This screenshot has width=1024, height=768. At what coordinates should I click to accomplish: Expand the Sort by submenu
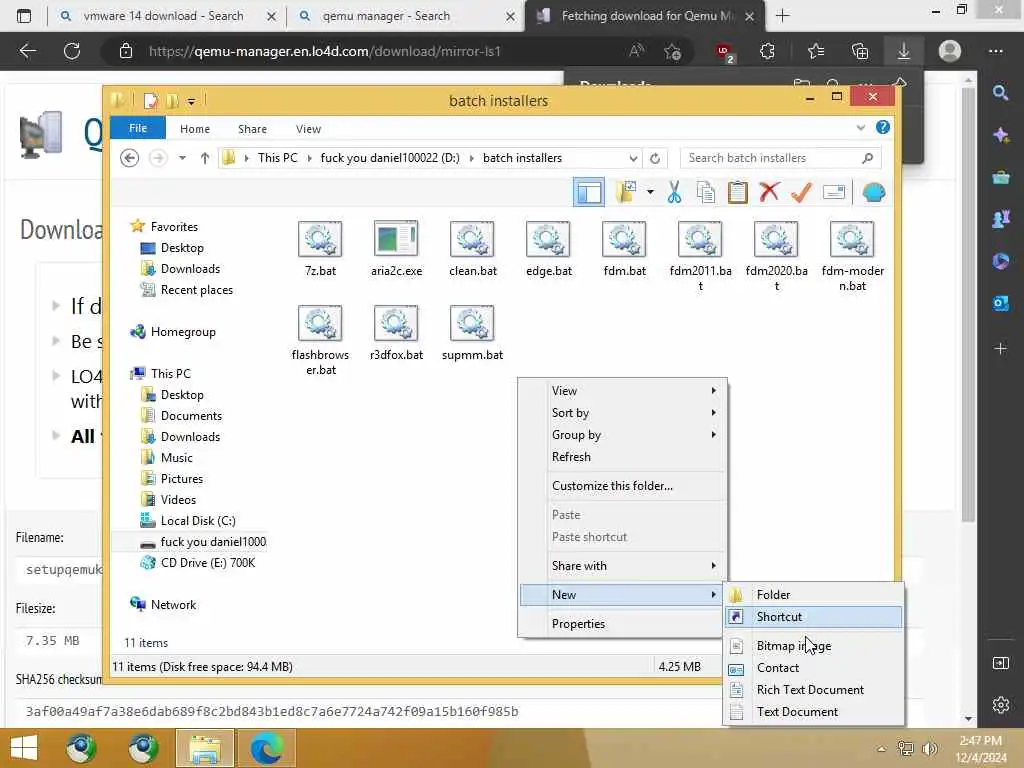[623, 413]
